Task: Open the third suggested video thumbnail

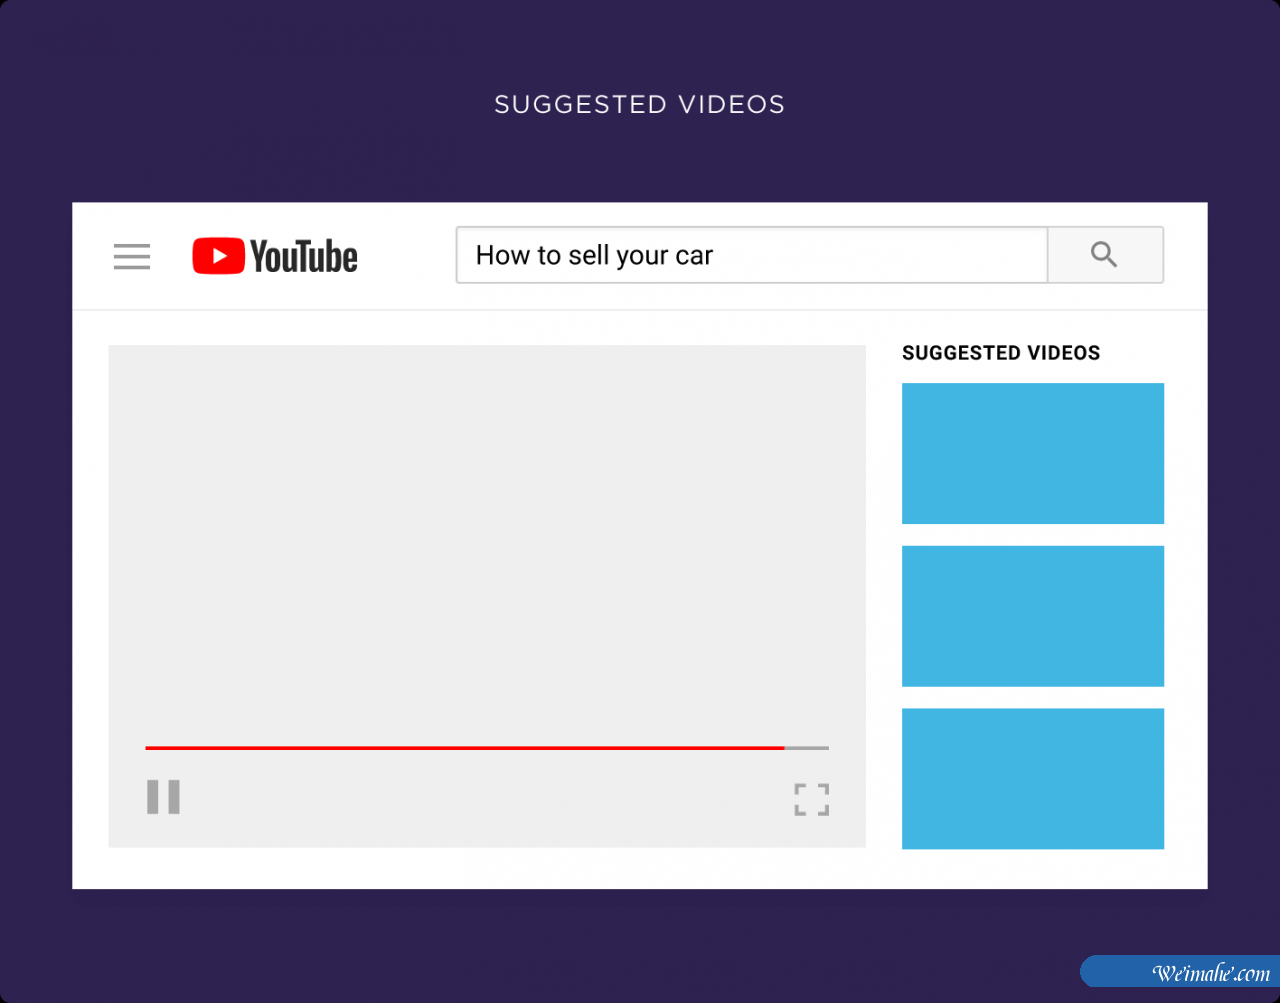Action: (x=1032, y=778)
